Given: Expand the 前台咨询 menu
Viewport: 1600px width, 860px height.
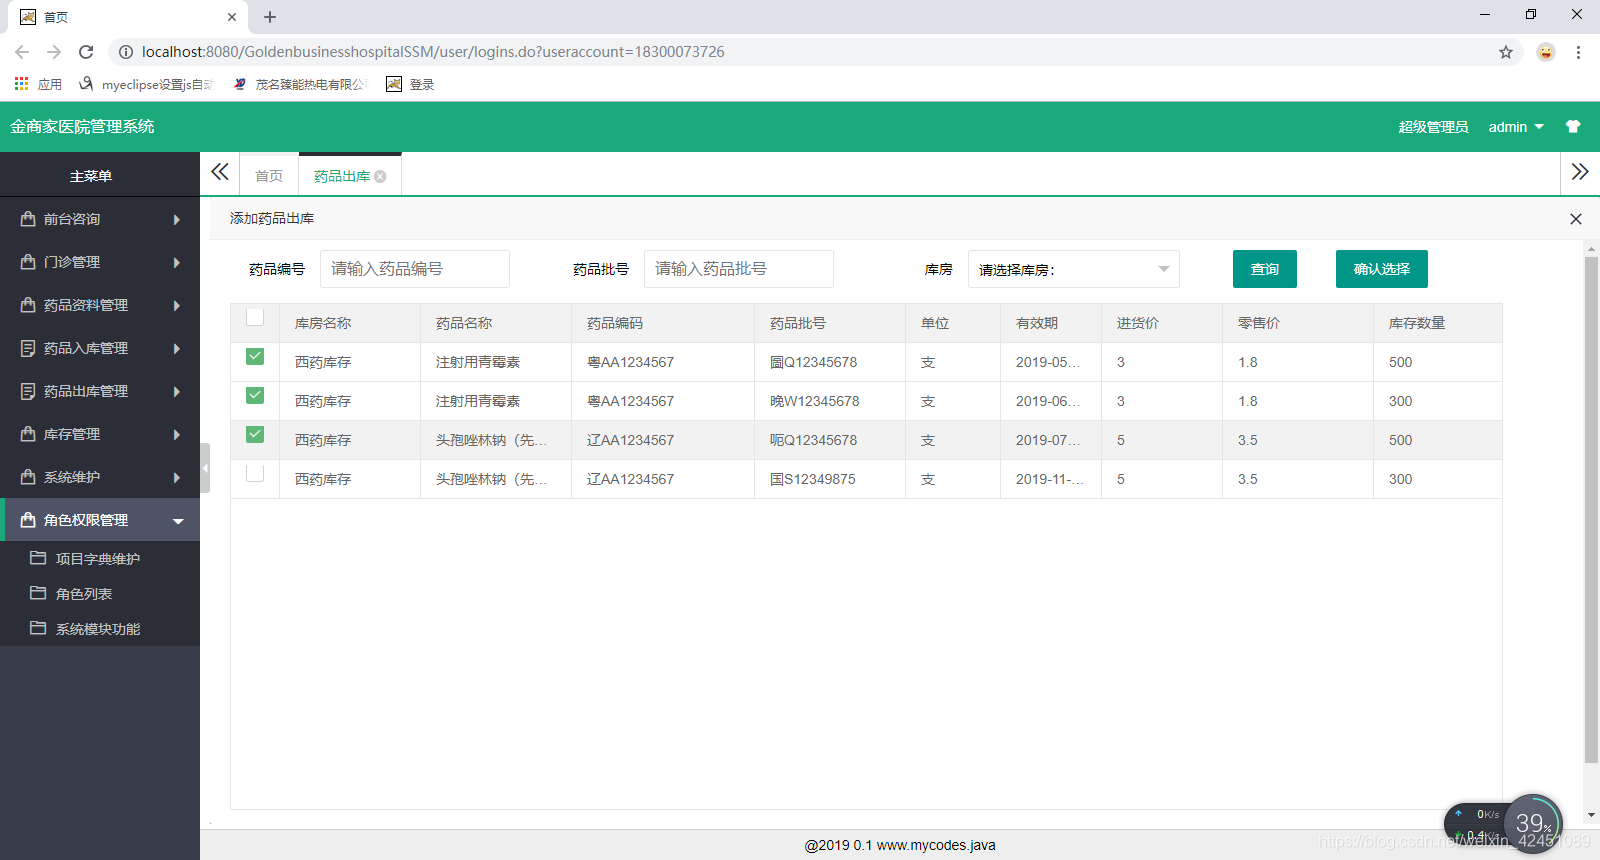Looking at the screenshot, I should point(177,219).
